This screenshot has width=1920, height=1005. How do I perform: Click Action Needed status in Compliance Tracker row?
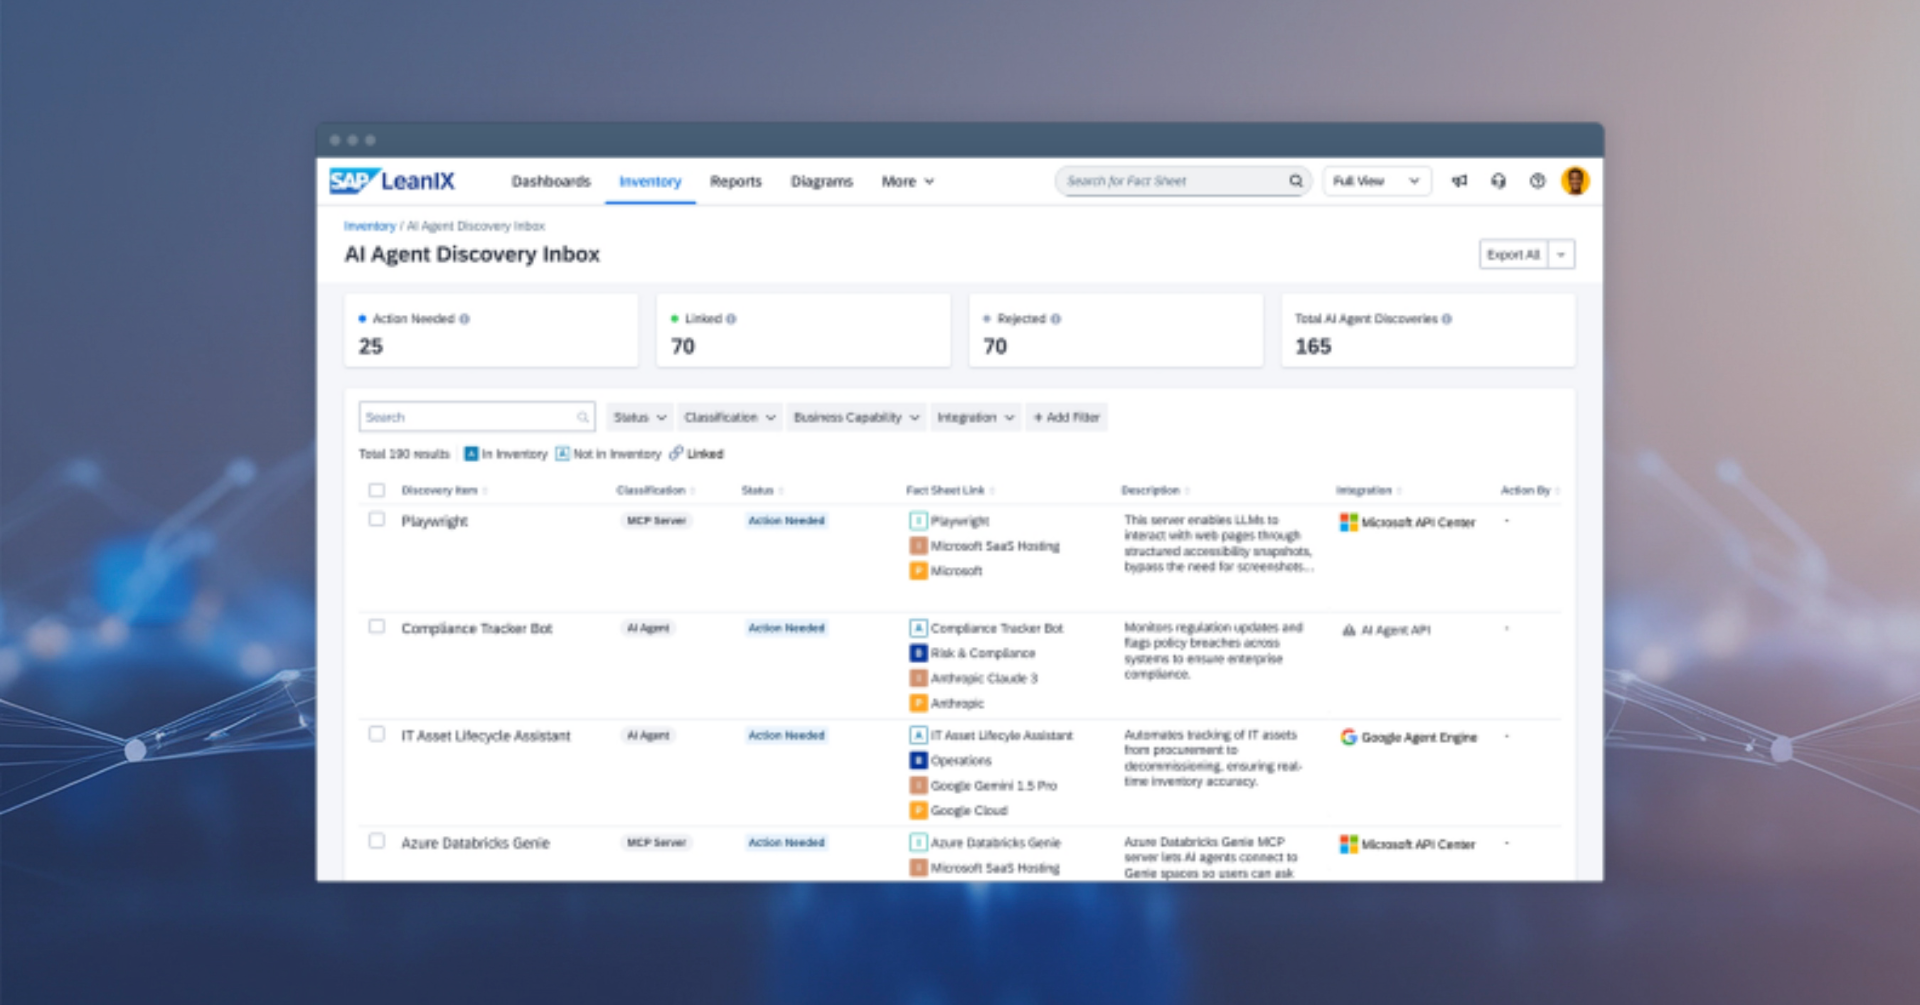coord(787,628)
